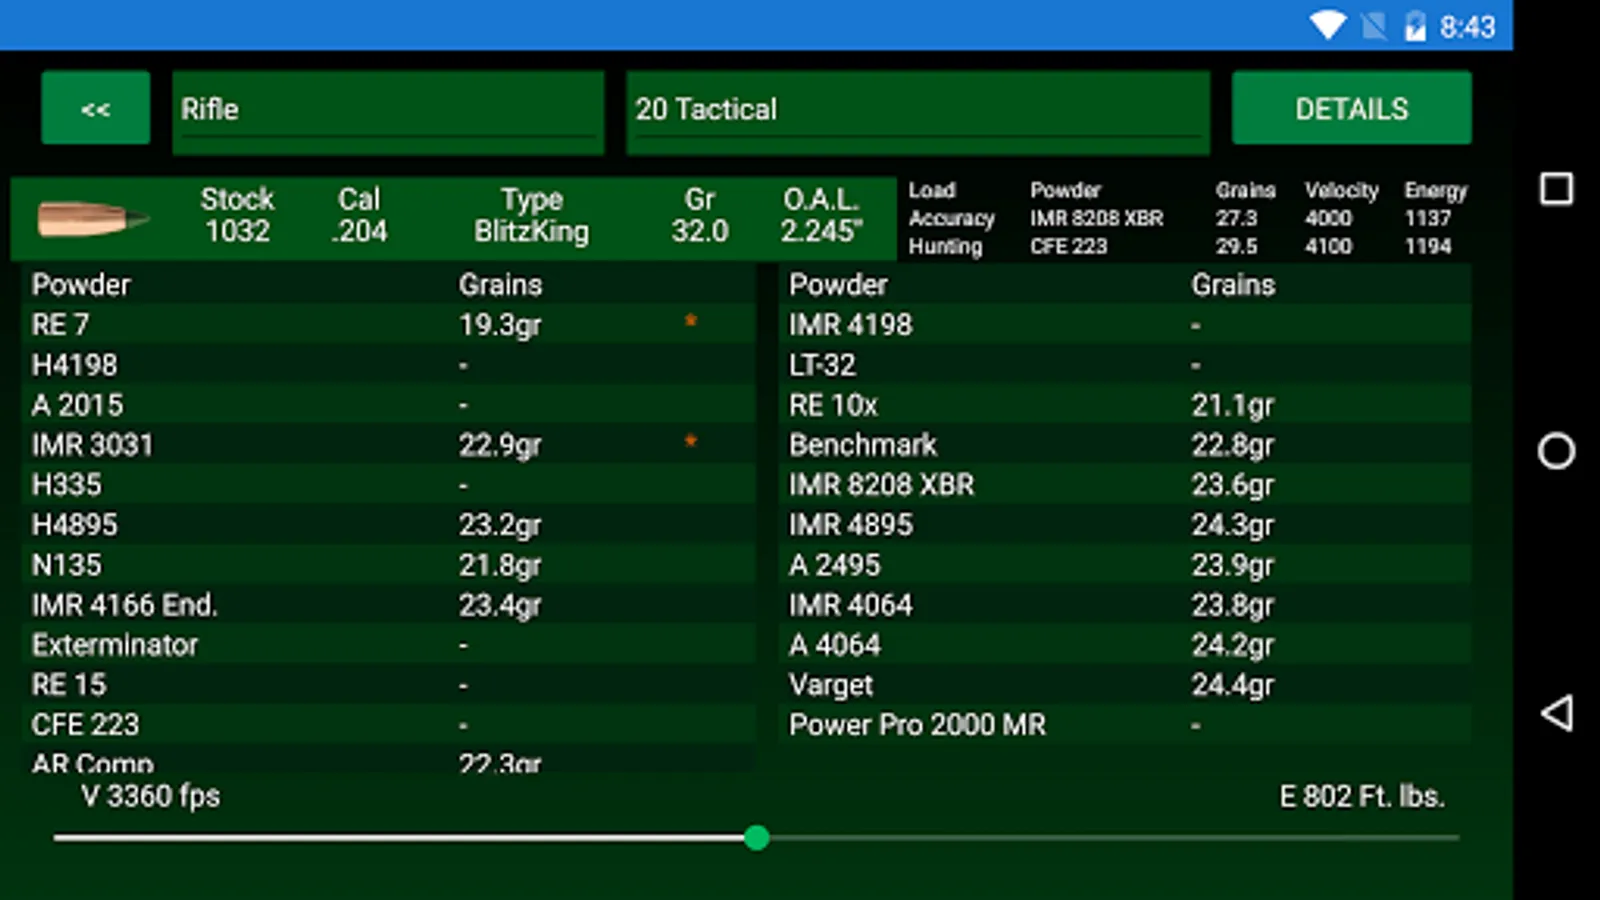Select the IMR 4166 End. powder row
This screenshot has height=900, width=1600.
point(388,604)
